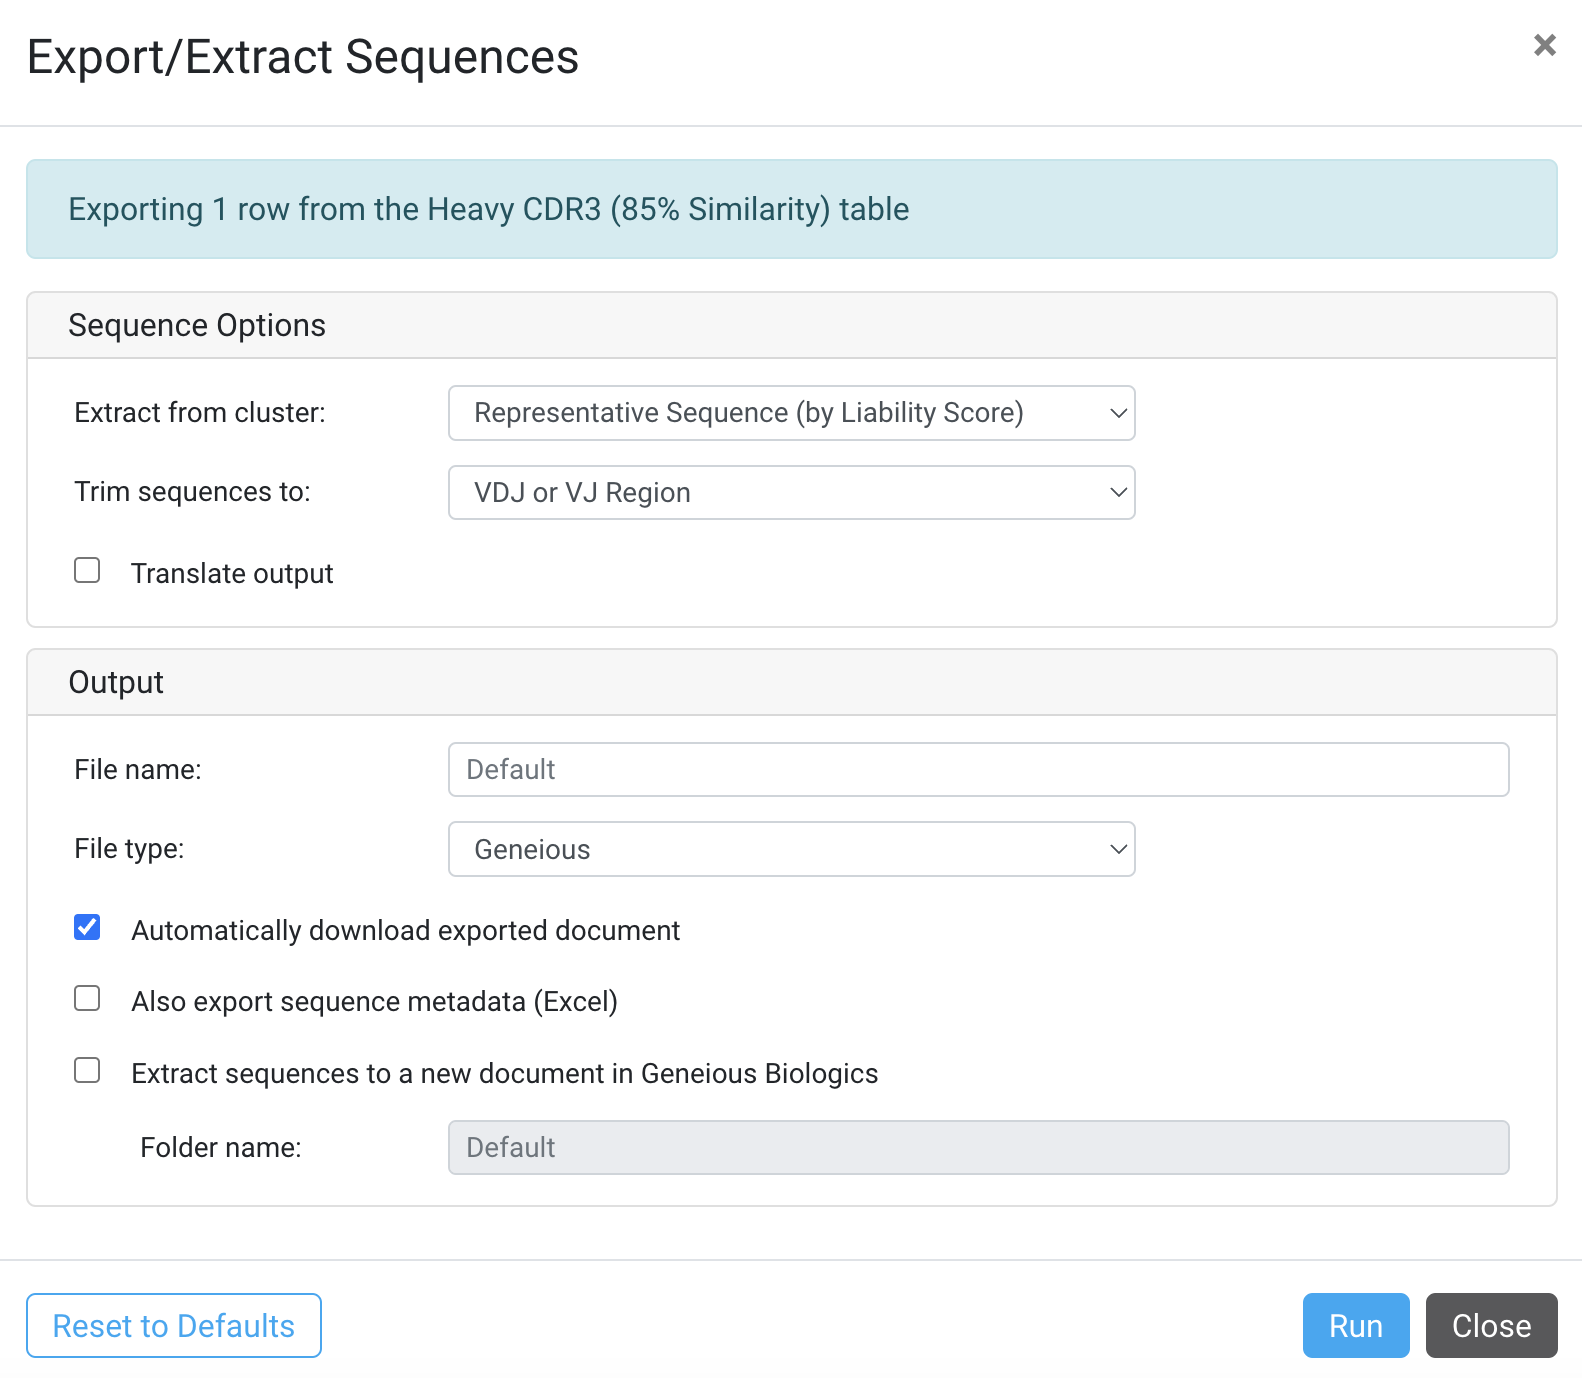Click the 'Trim sequences to:' label
The width and height of the screenshot is (1582, 1378).
[192, 491]
